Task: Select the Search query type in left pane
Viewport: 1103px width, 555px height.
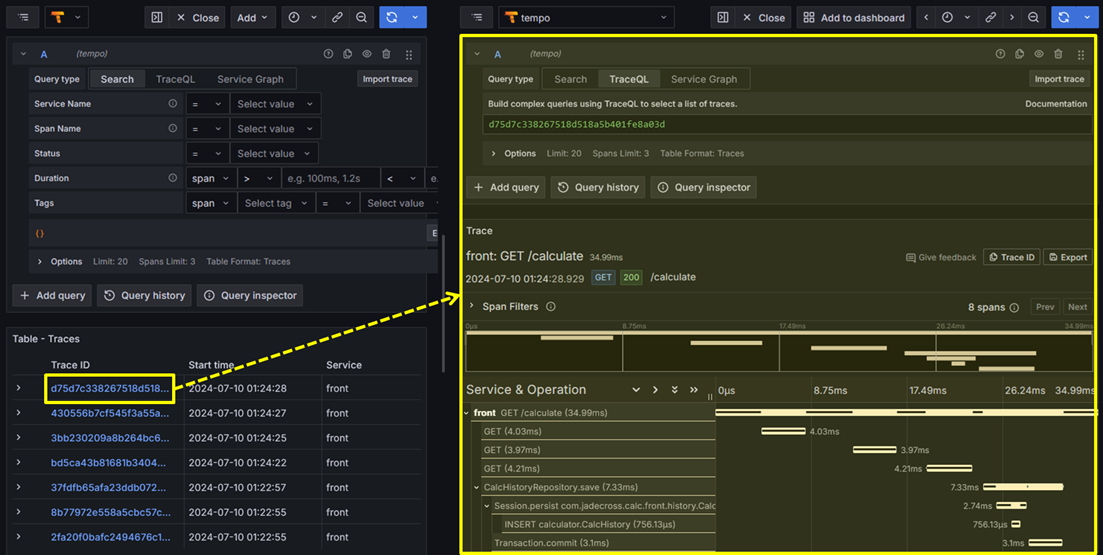Action: [x=117, y=79]
